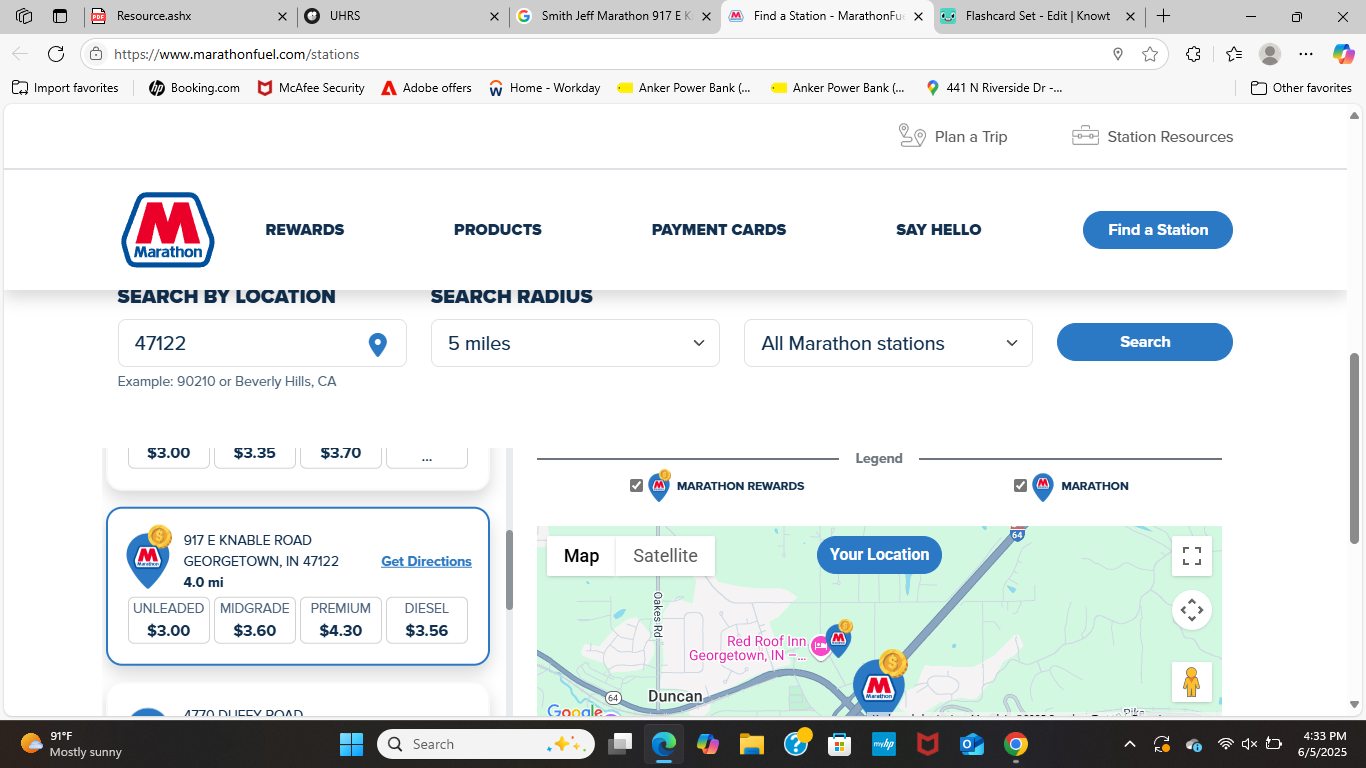Image resolution: width=1366 pixels, height=768 pixels.
Task: Open McAfee from the taskbar
Action: coord(928,744)
